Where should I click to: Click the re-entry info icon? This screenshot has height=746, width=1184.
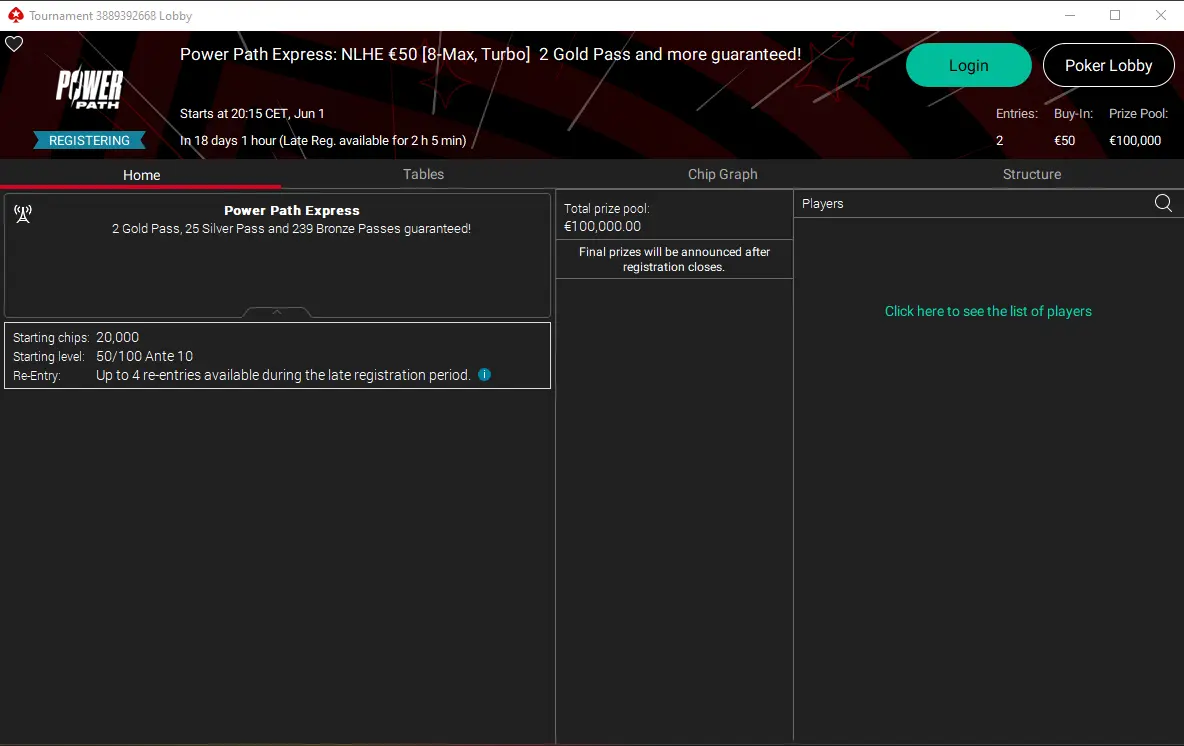(x=485, y=375)
